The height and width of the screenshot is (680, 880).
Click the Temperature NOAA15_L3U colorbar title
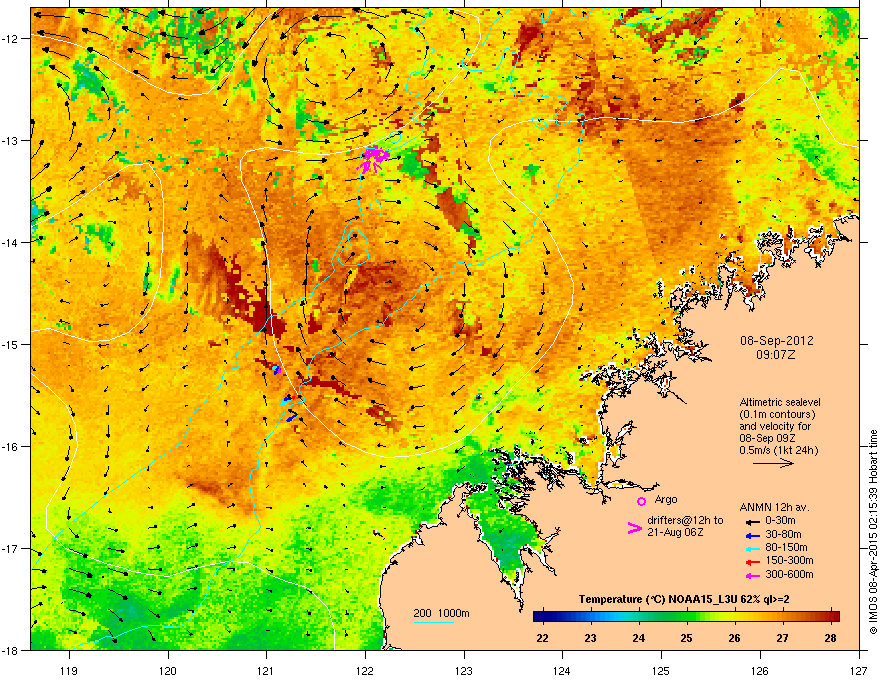click(x=684, y=599)
